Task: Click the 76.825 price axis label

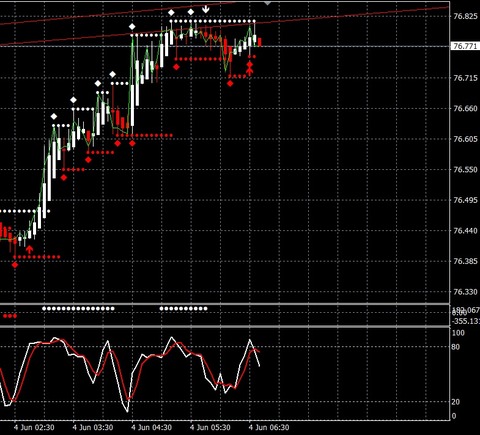Action: coord(466,16)
